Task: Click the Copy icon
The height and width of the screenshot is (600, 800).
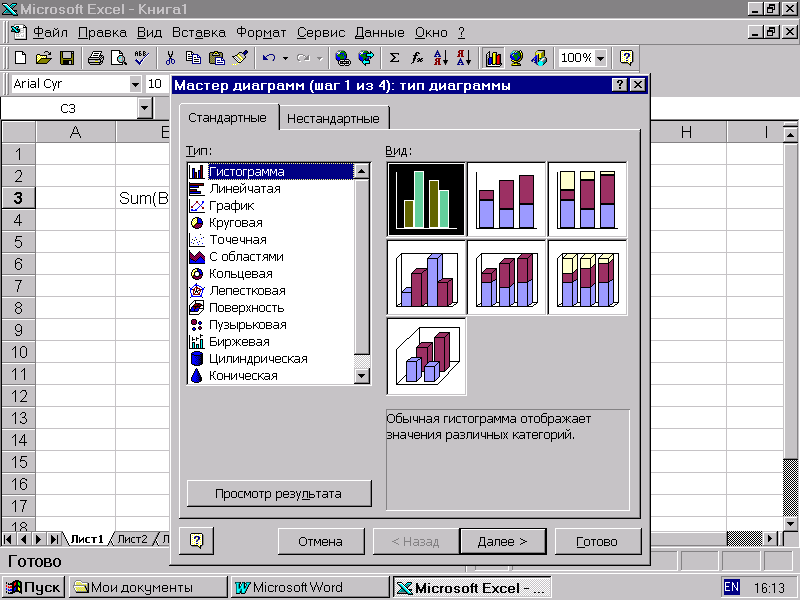Action: pyautogui.click(x=193, y=58)
